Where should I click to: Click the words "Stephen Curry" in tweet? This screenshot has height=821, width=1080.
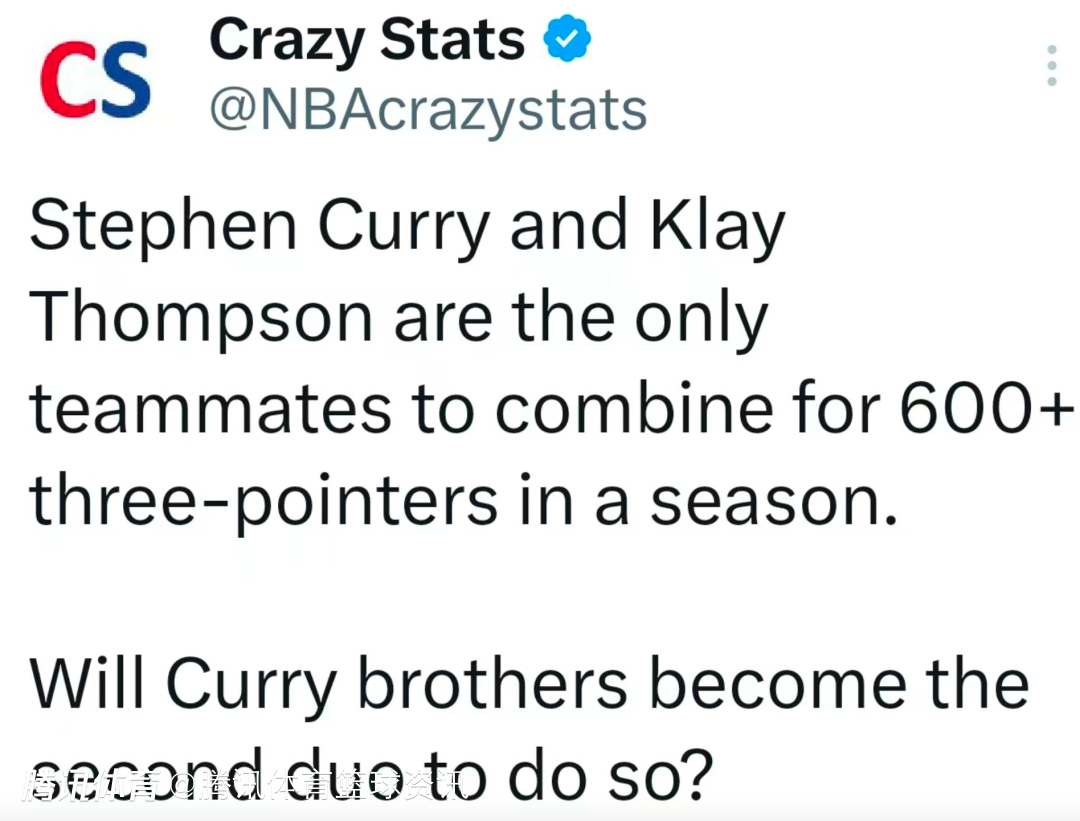pos(258,228)
